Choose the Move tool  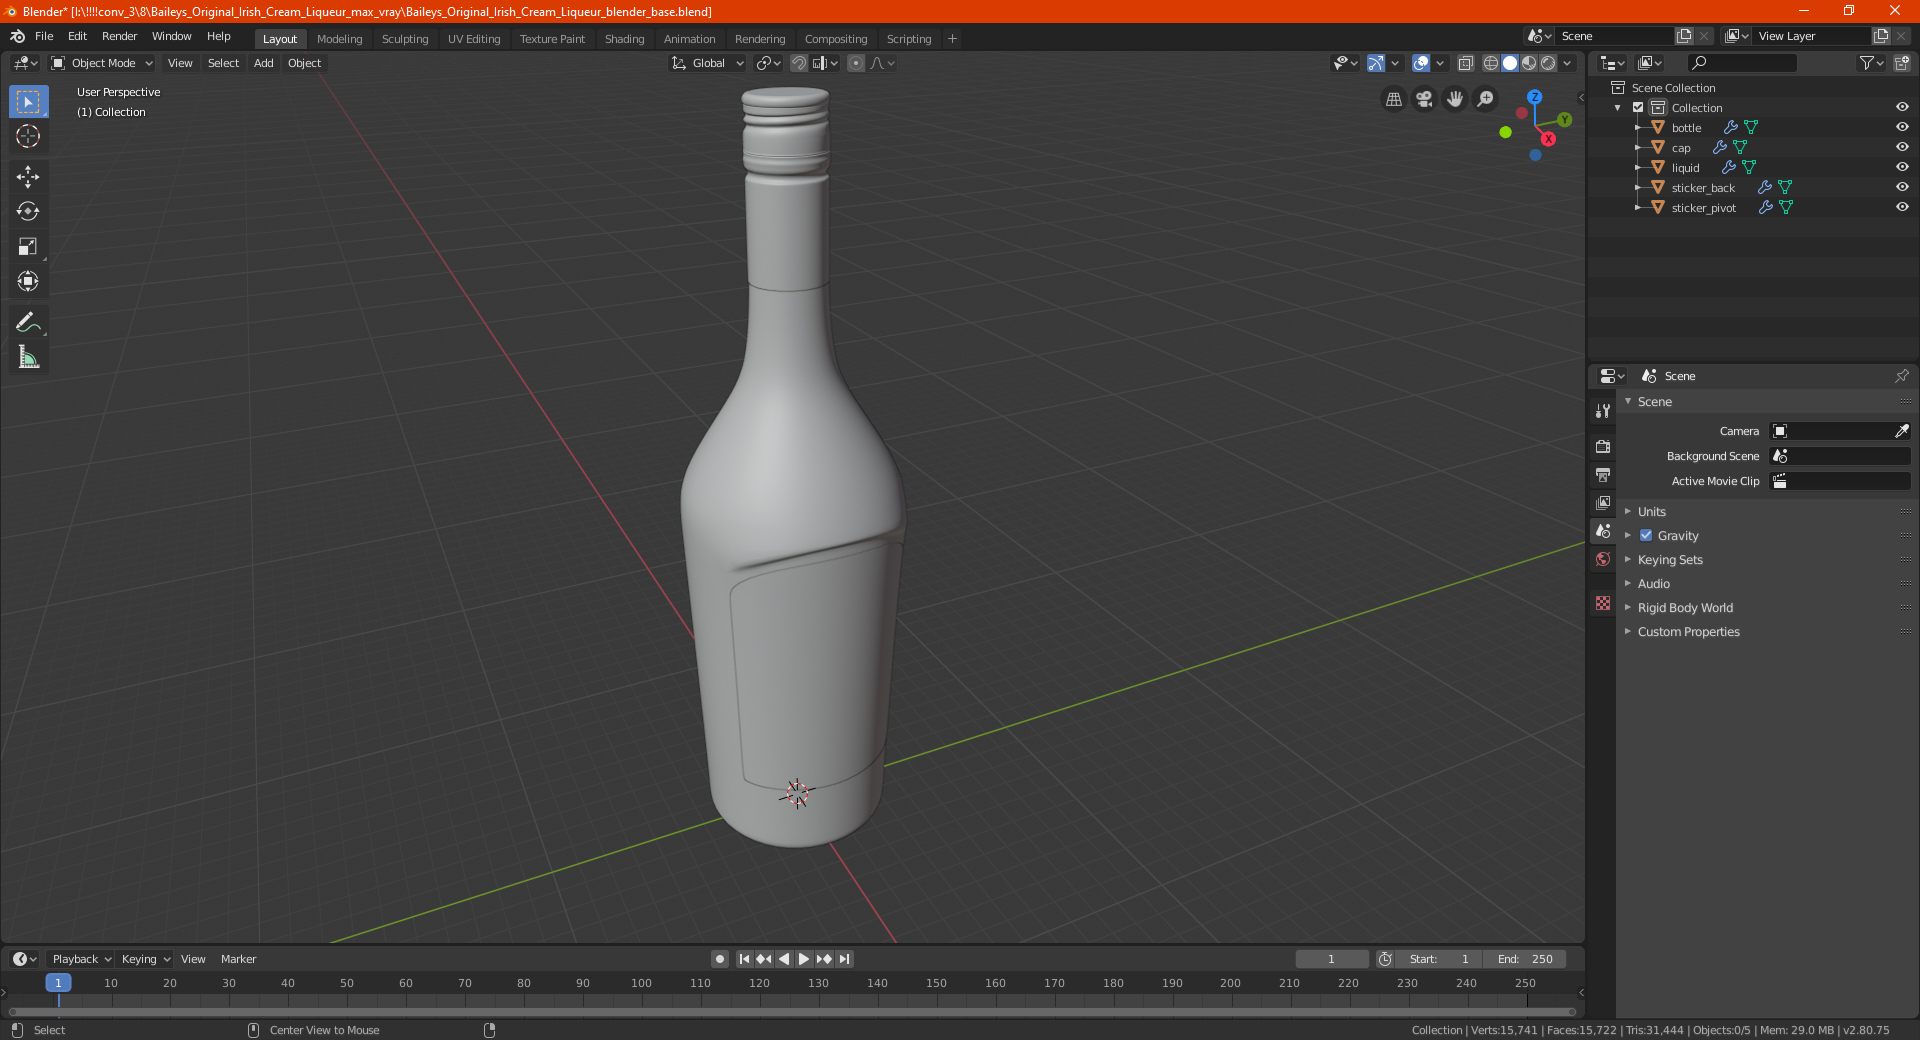pos(28,177)
